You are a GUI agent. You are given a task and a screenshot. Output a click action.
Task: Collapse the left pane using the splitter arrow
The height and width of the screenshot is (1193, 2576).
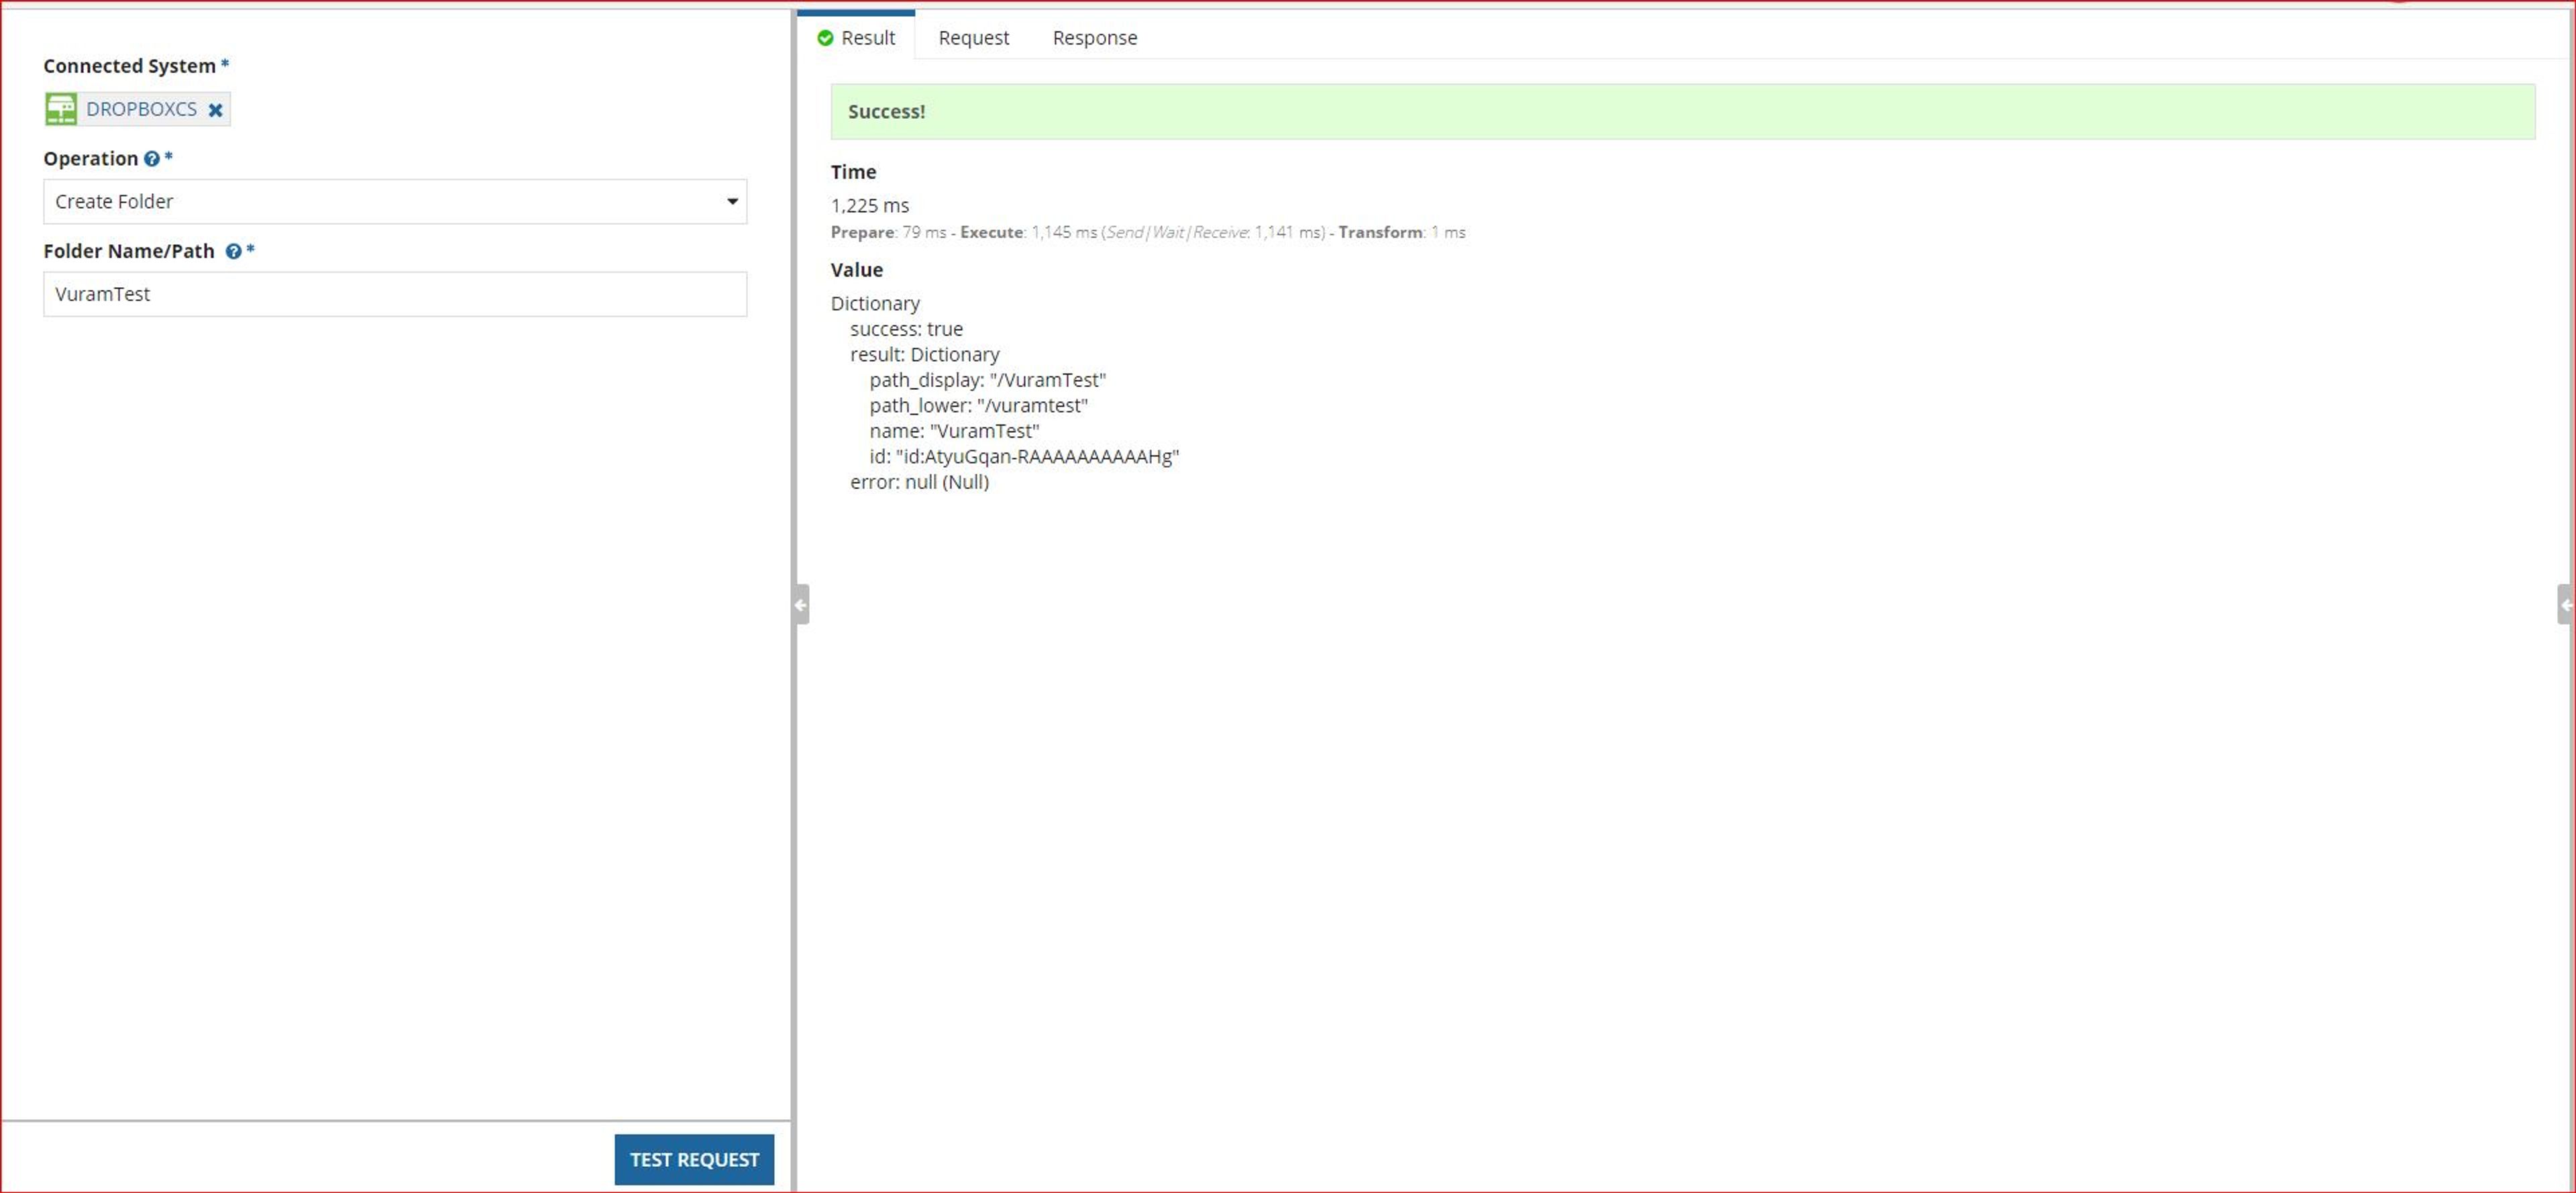801,605
